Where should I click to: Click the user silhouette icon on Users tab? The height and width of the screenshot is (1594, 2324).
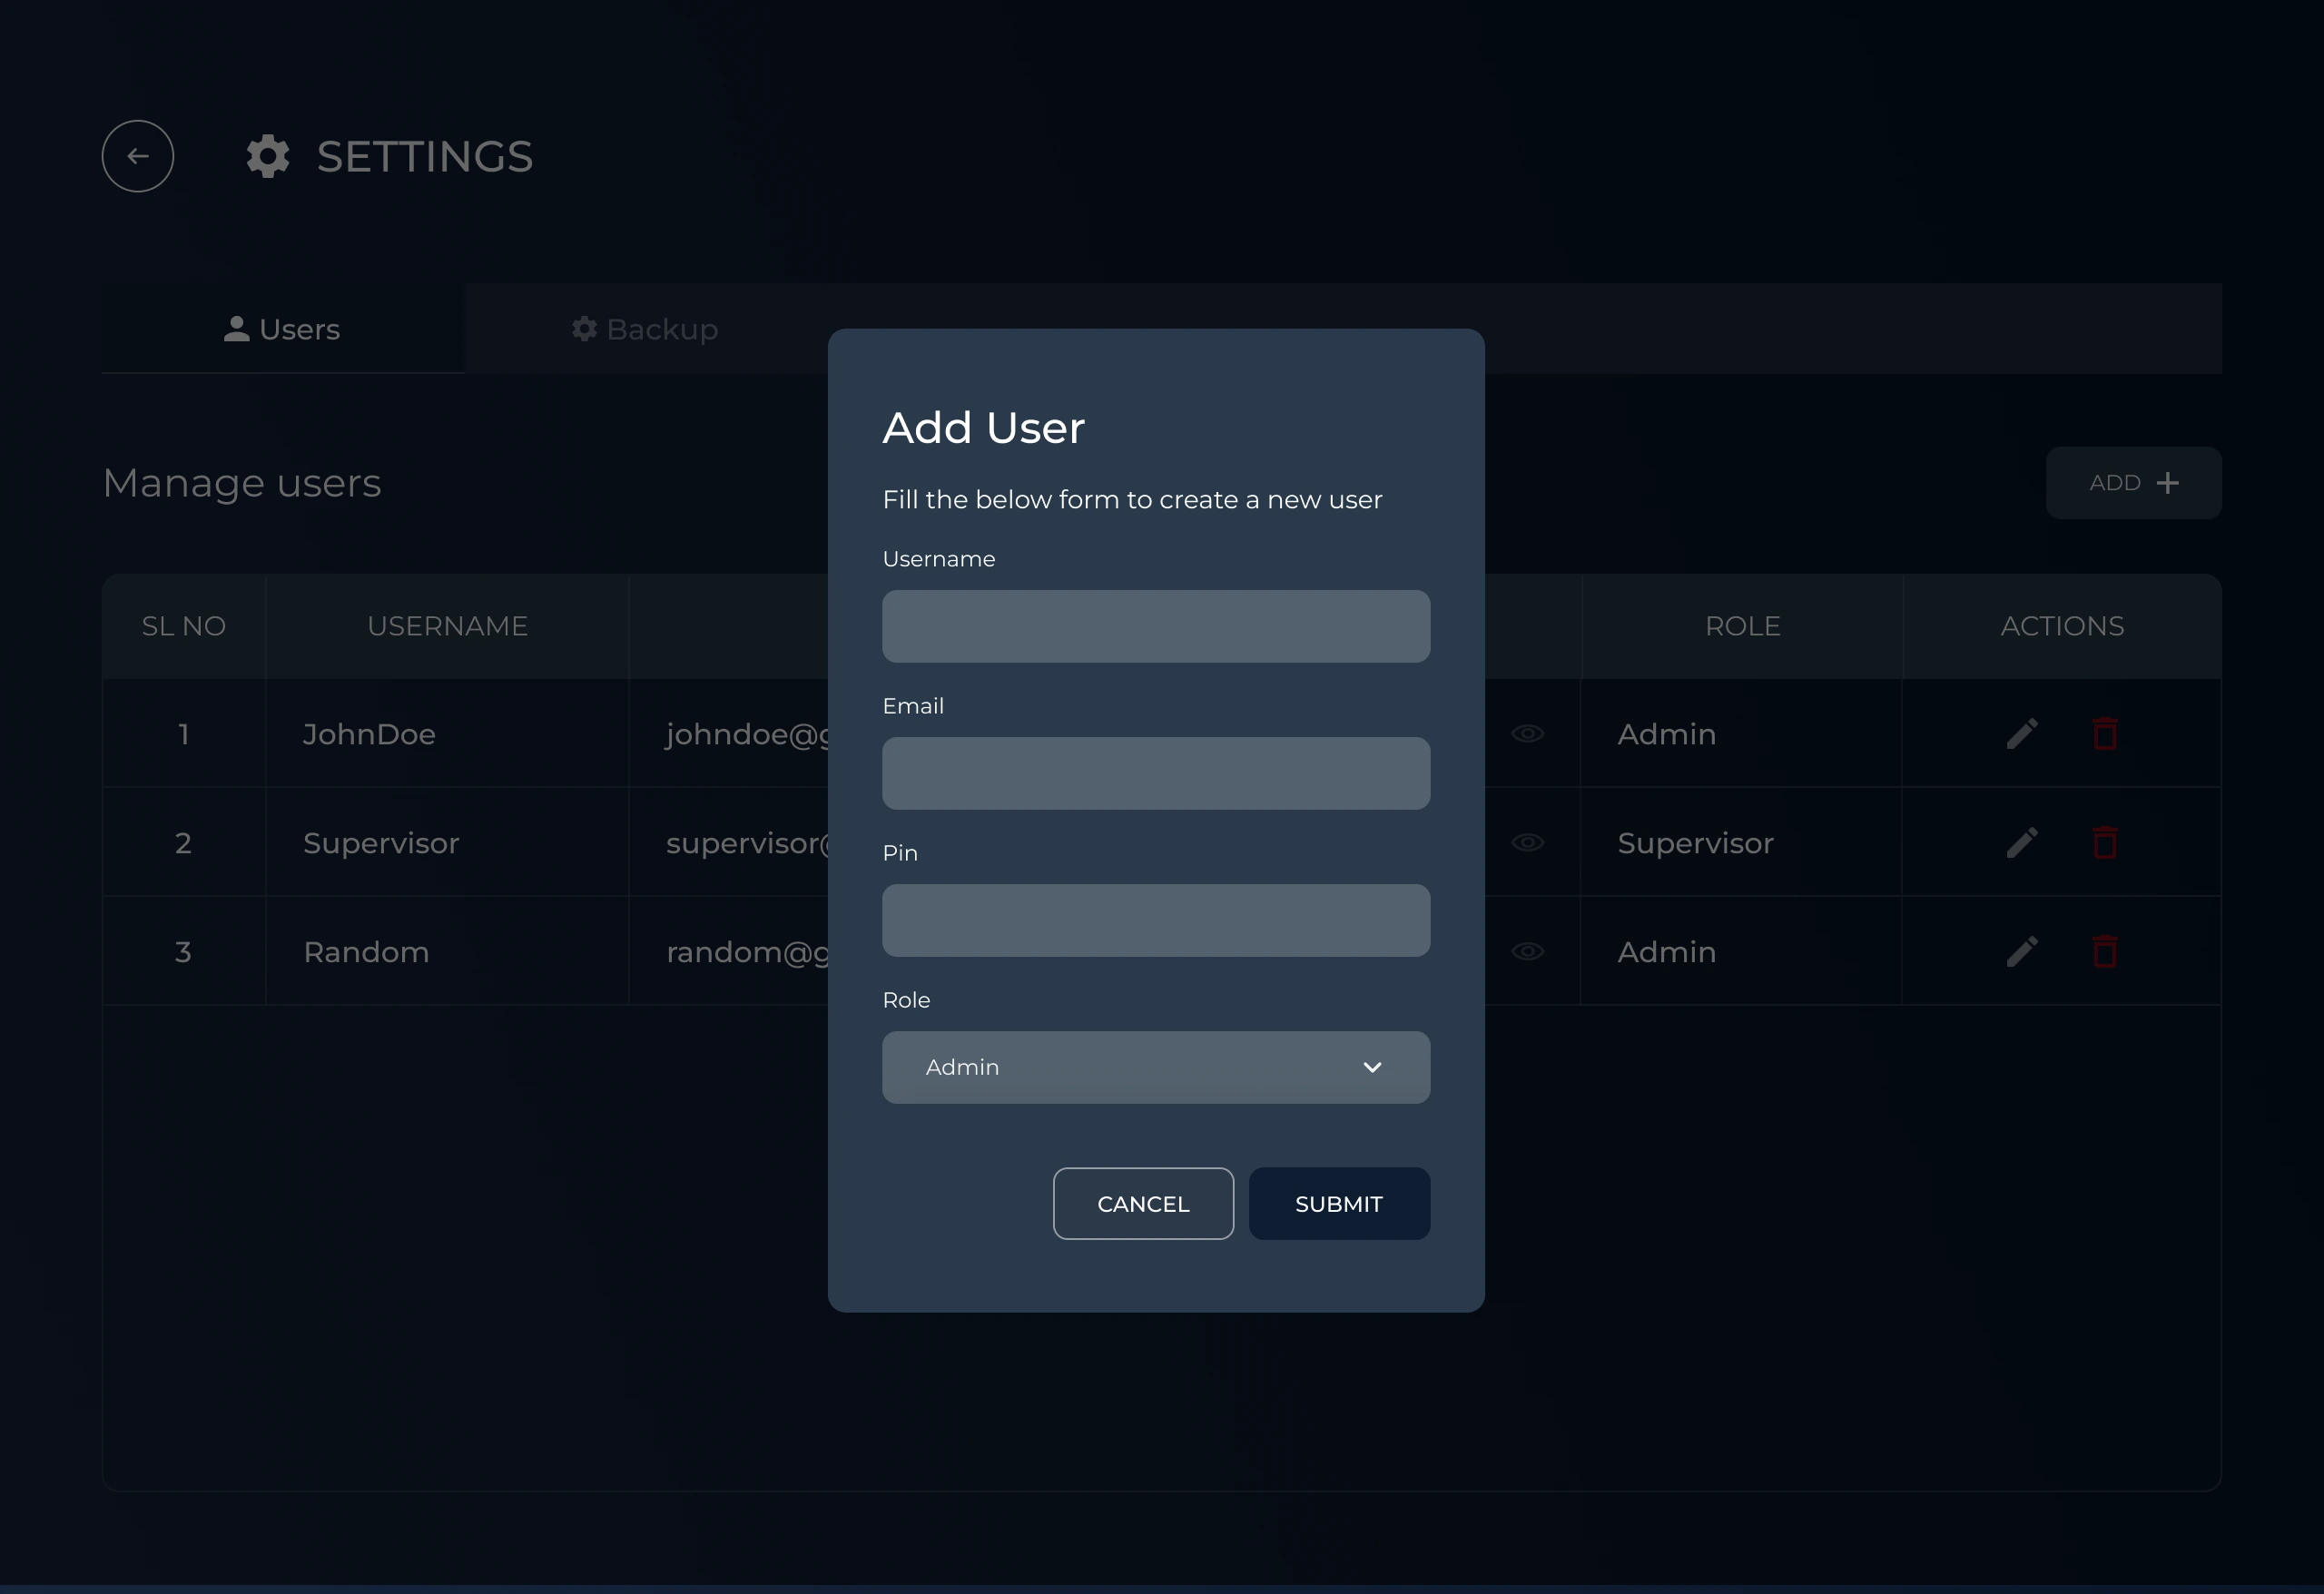(236, 329)
